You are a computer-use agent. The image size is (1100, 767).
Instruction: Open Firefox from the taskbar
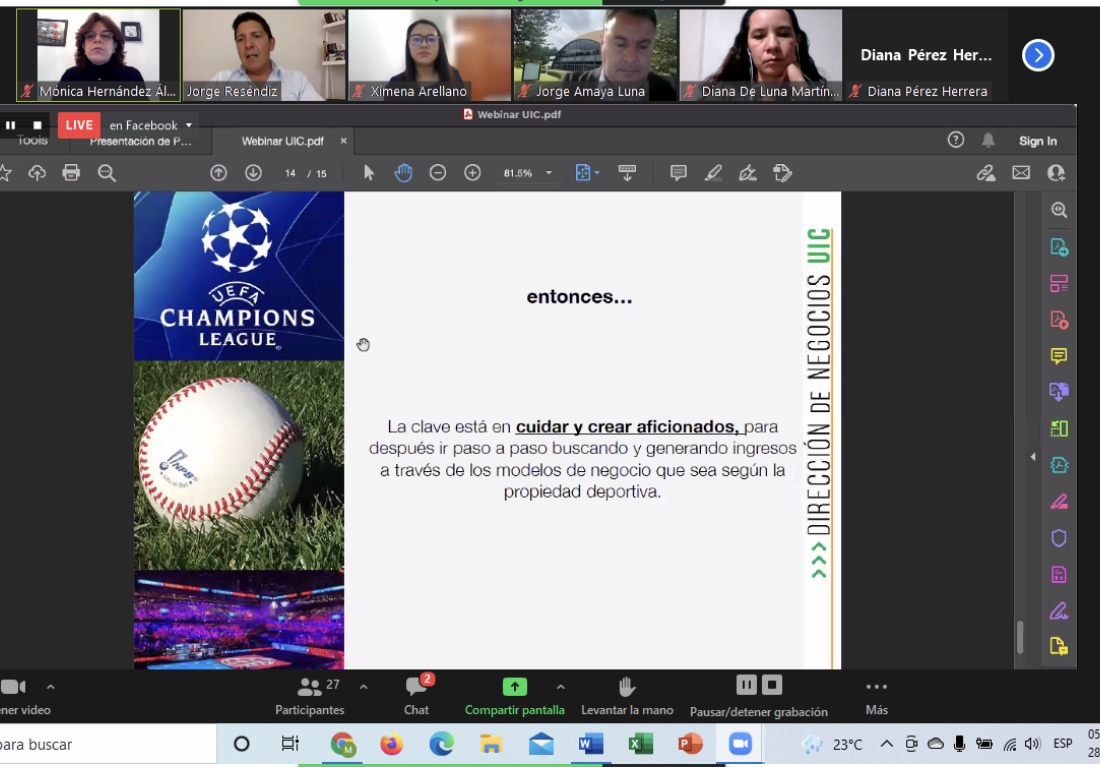coord(391,744)
